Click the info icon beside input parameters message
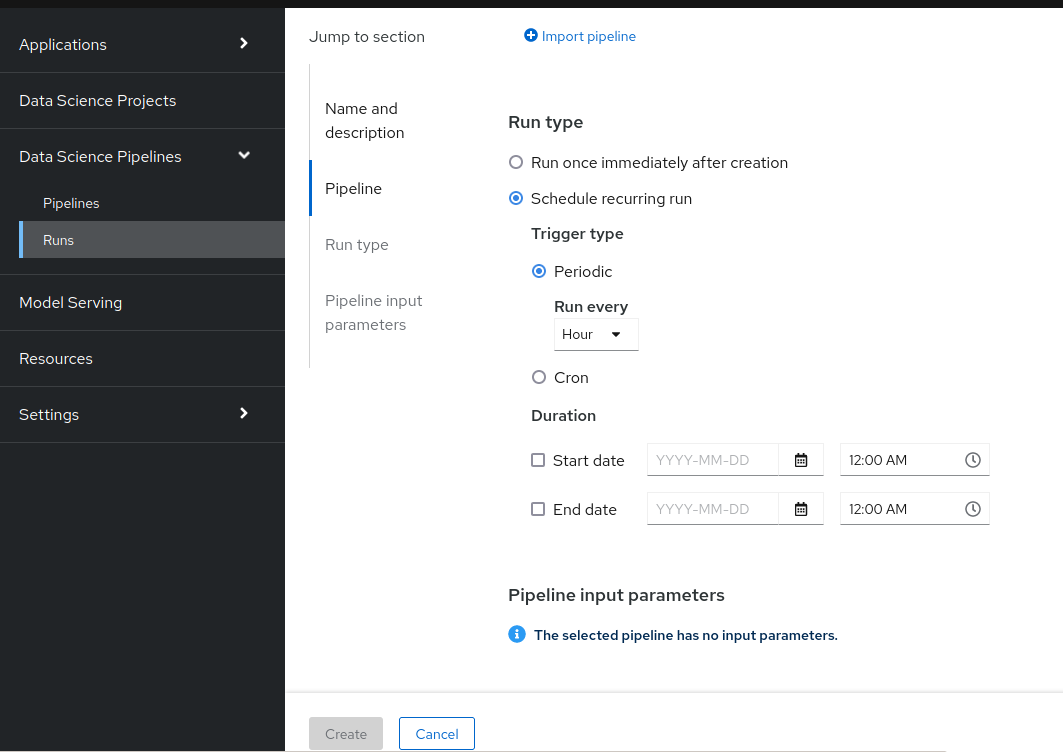The width and height of the screenshot is (1063, 752). [517, 634]
